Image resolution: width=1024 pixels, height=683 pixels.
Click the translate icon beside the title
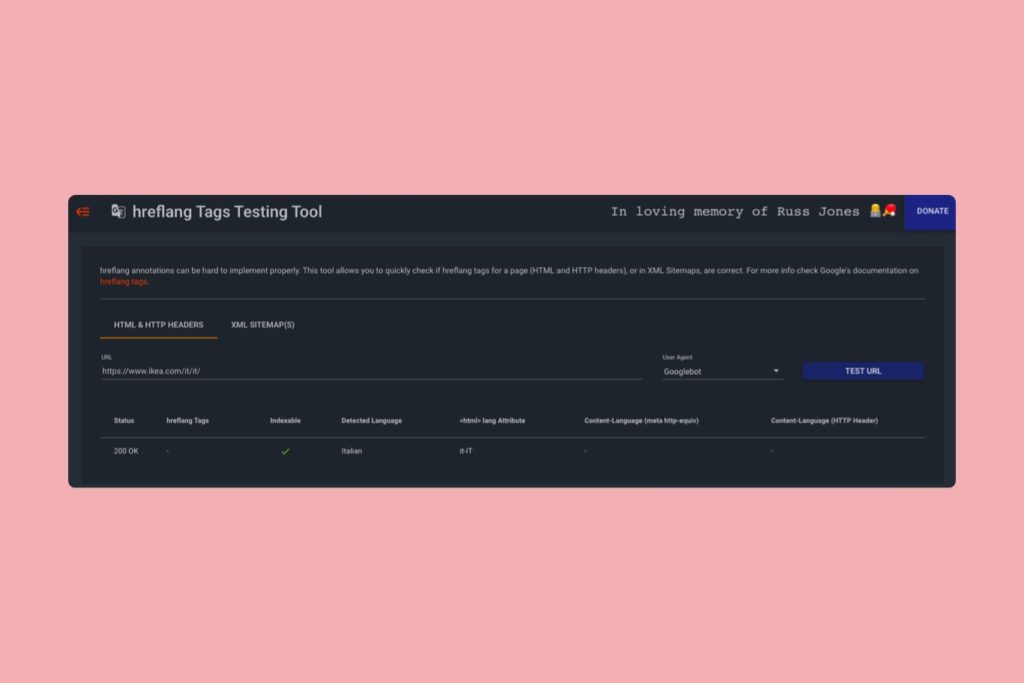[x=118, y=212]
